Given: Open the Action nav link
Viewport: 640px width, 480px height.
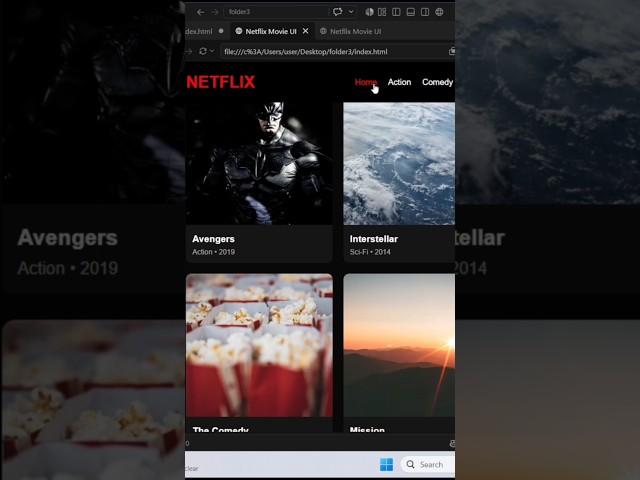Looking at the screenshot, I should 399,82.
